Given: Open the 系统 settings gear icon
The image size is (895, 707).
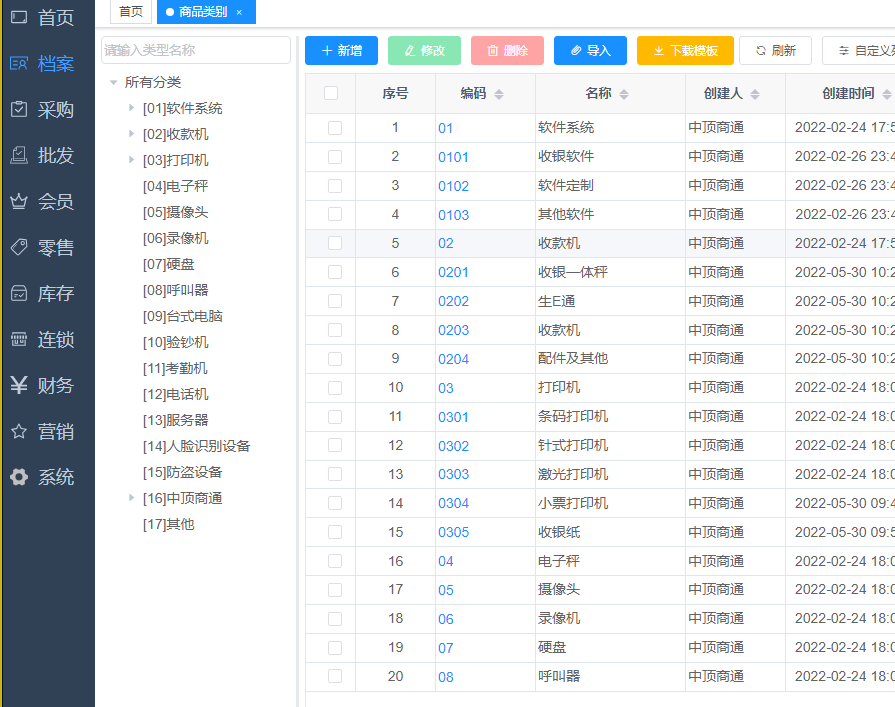Looking at the screenshot, I should coord(19,478).
